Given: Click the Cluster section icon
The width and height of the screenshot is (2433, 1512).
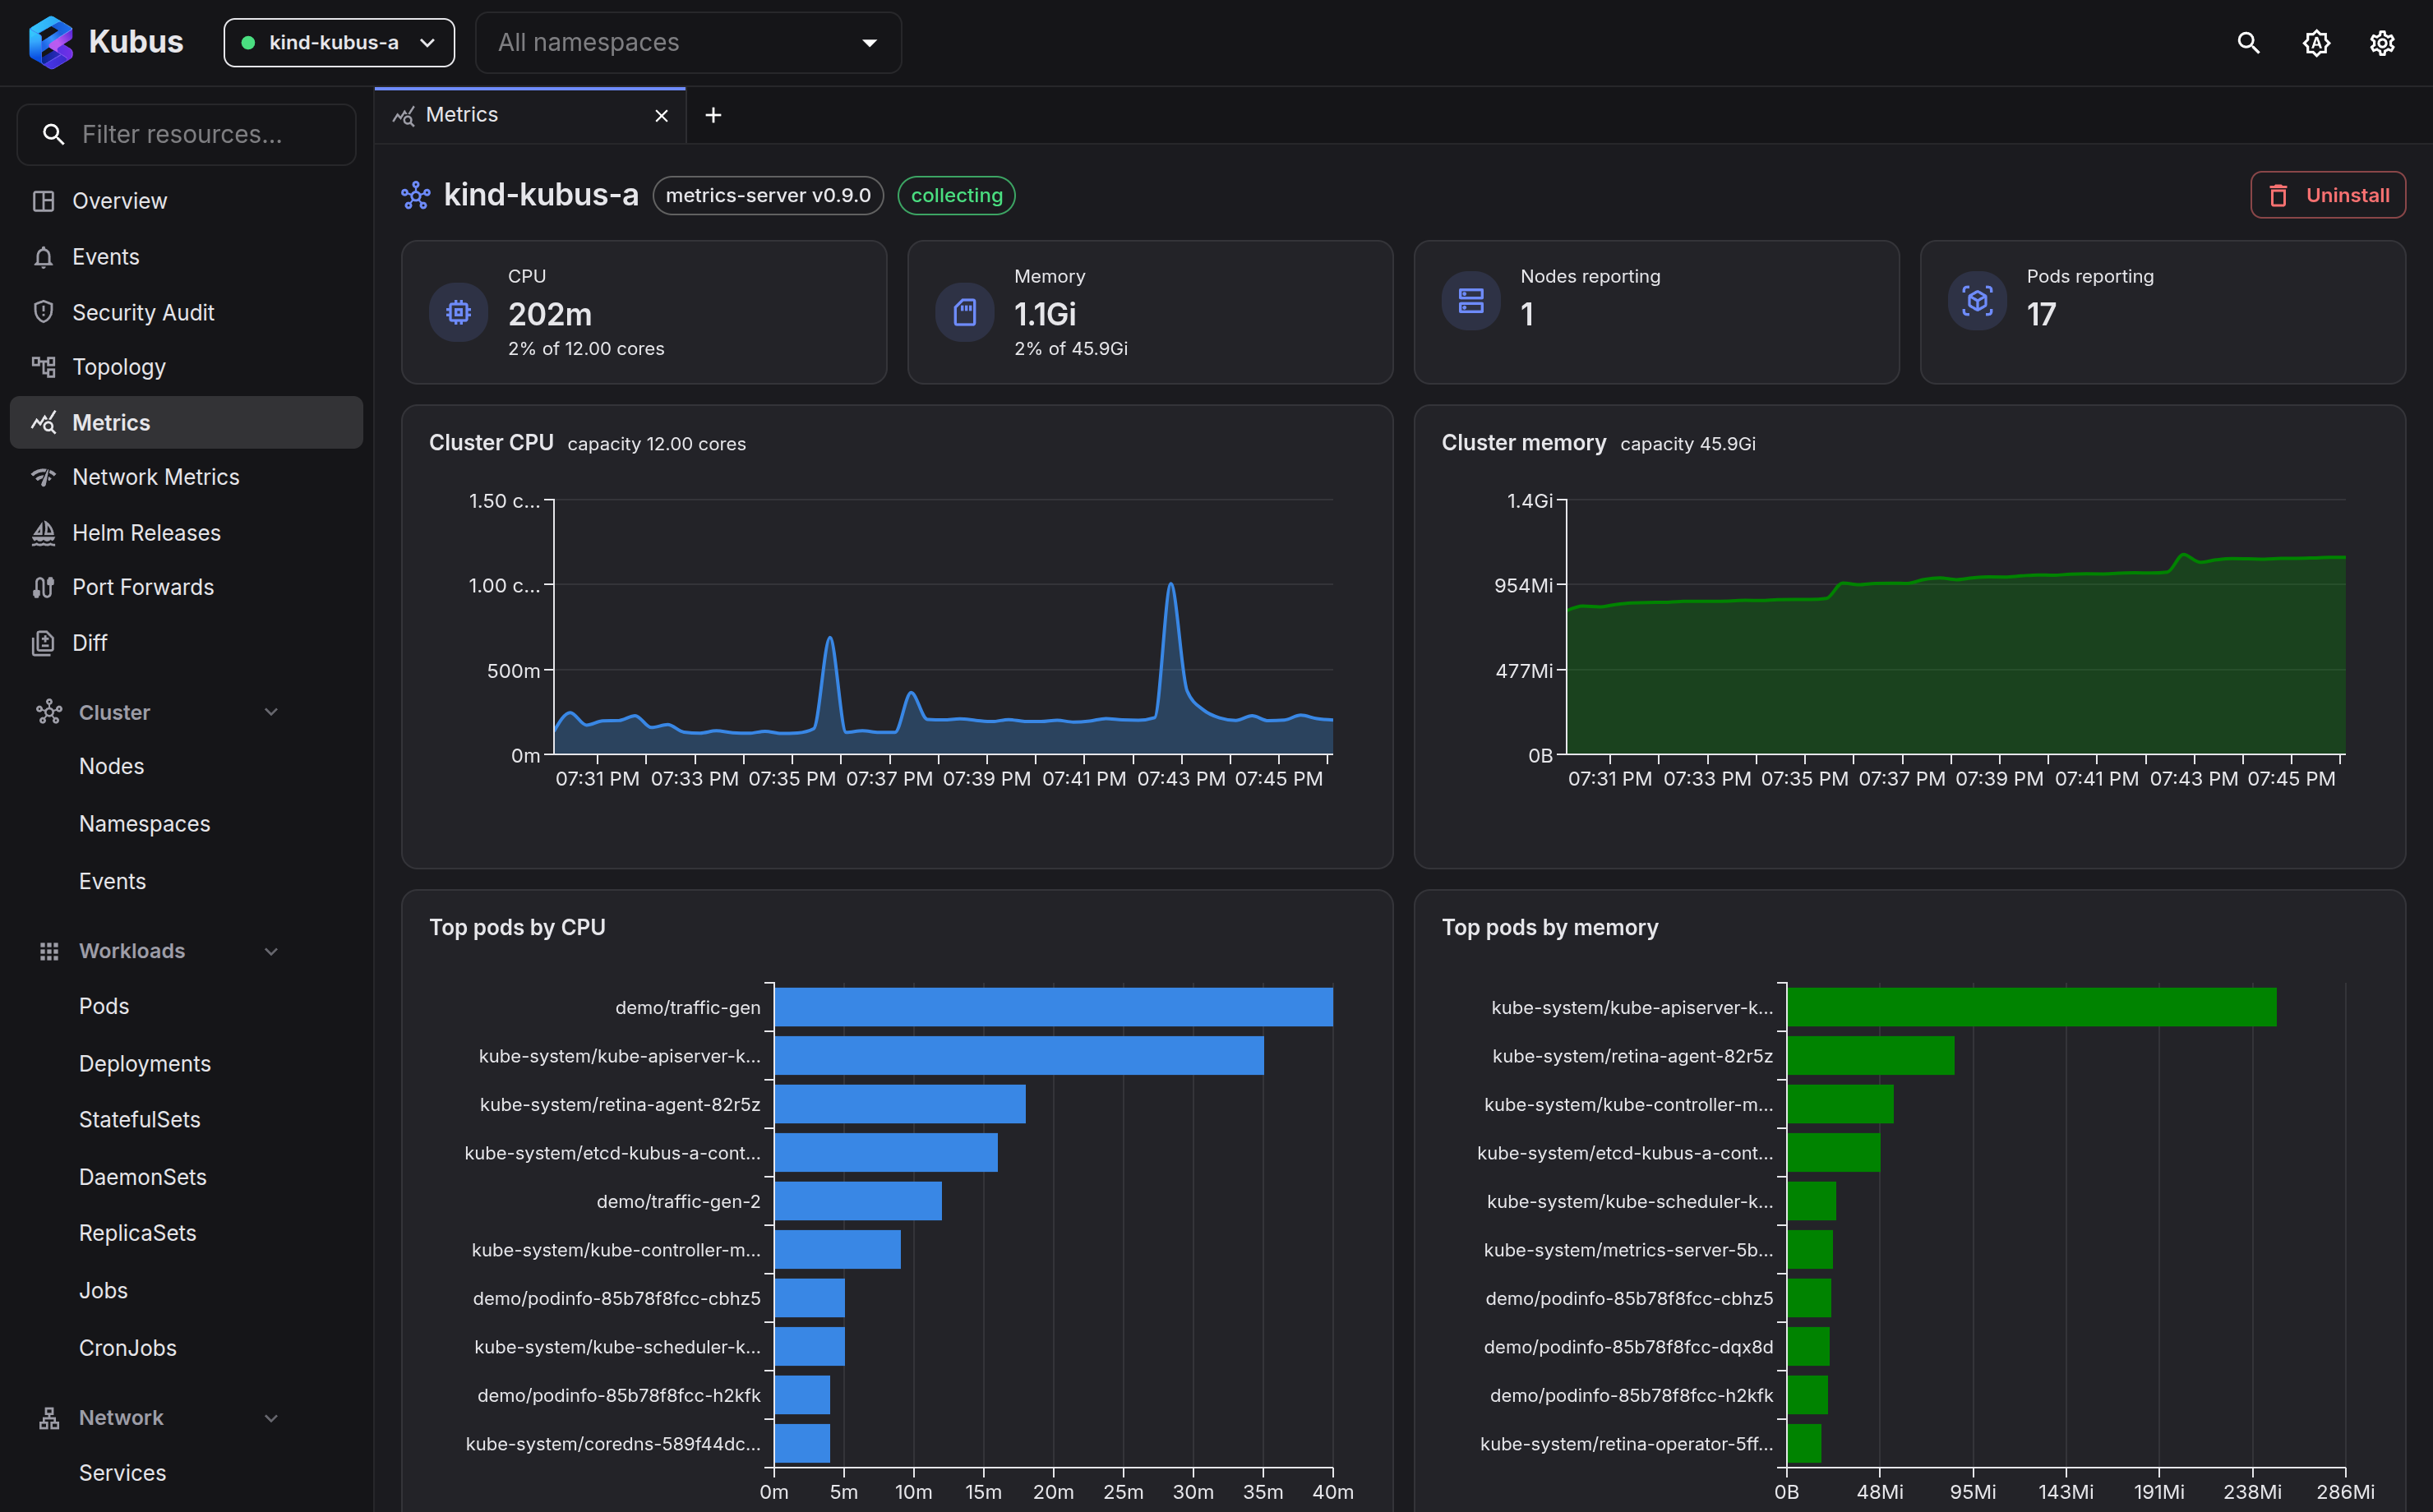Looking at the screenshot, I should point(49,712).
